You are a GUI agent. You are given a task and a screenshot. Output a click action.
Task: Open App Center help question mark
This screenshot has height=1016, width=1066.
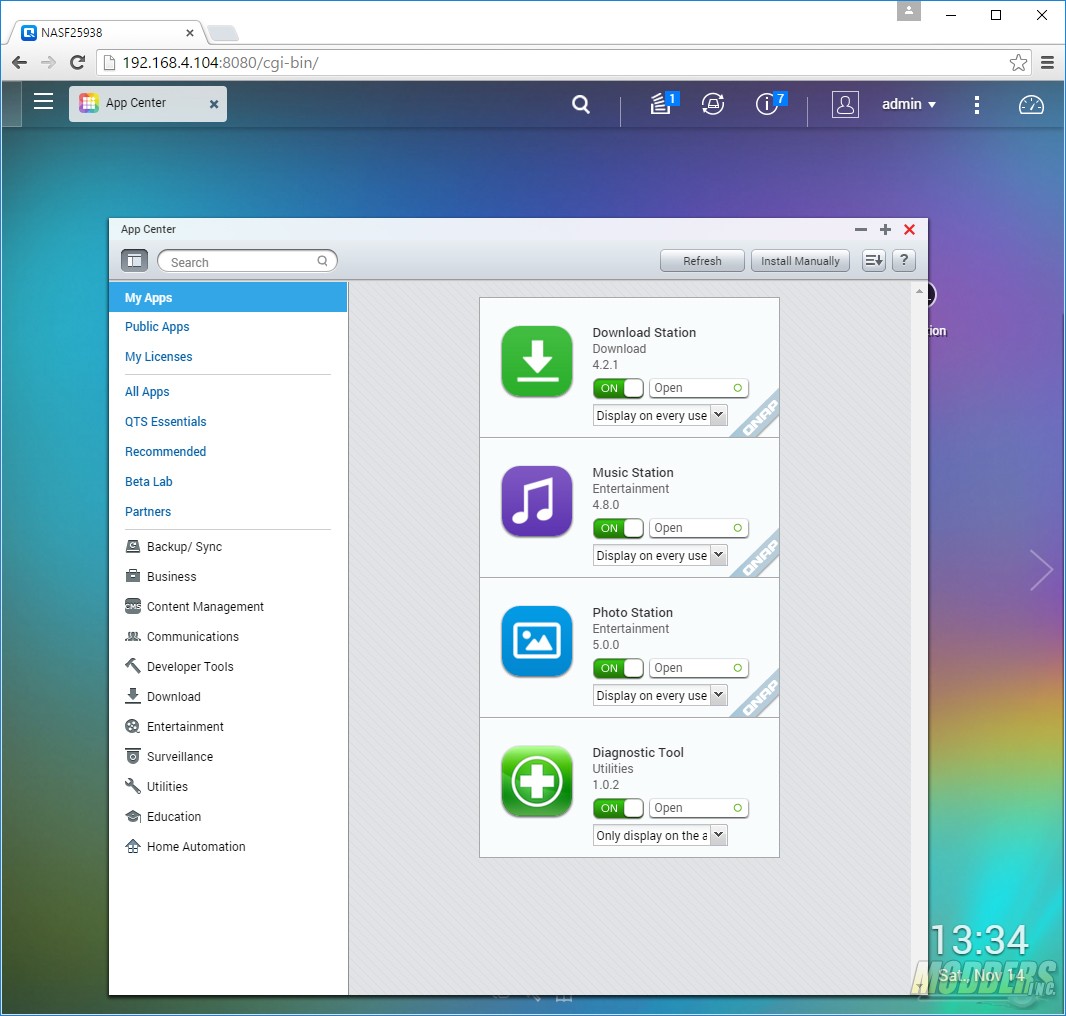904,260
